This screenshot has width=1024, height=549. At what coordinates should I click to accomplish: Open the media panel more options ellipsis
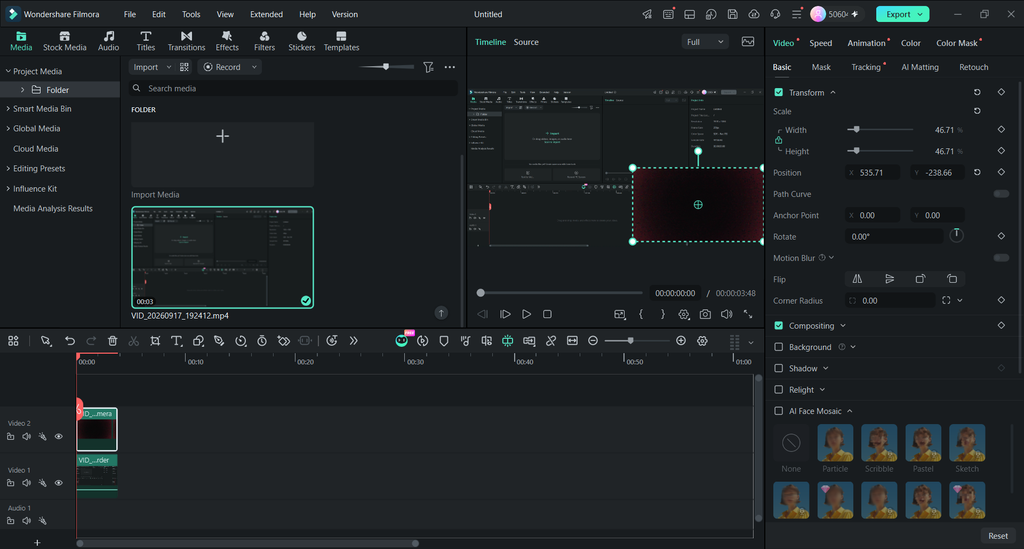tap(450, 67)
